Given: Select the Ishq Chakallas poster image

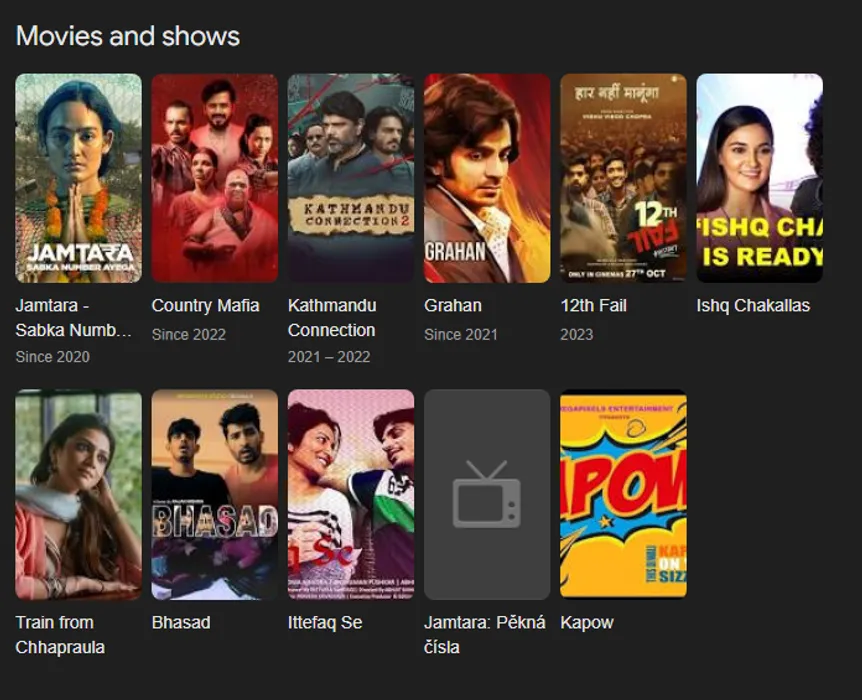Looking at the screenshot, I should pos(758,178).
